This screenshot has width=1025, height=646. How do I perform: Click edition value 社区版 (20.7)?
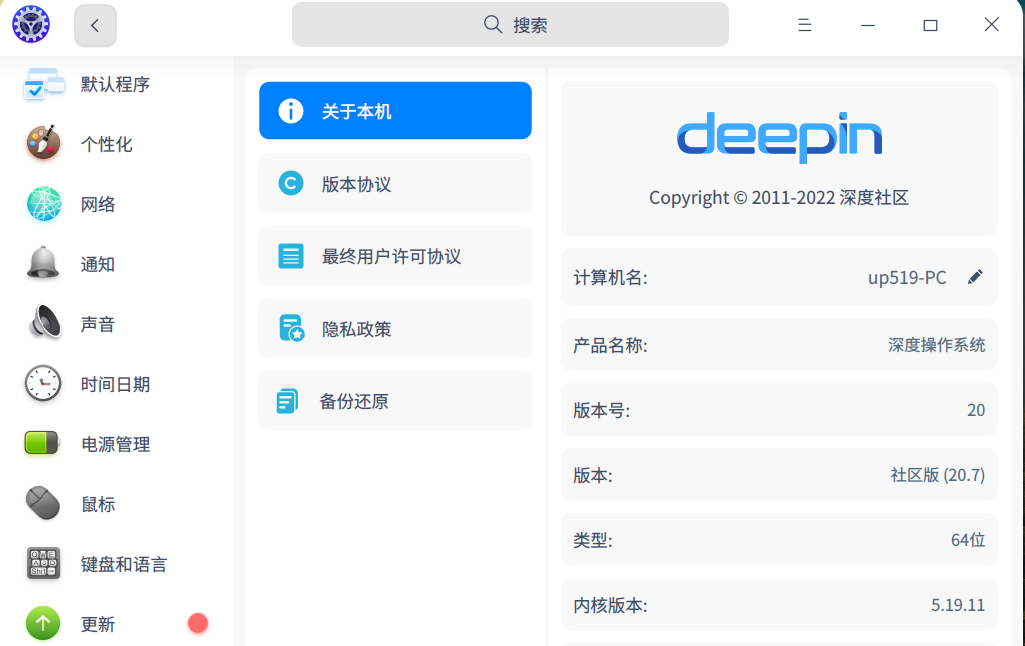coord(937,475)
